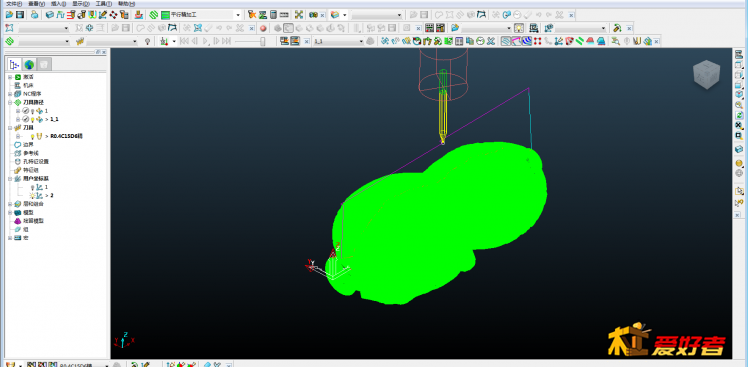Toggle light bulb of workplane 1
Image resolution: width=748 pixels, height=367 pixels.
pyautogui.click(x=33, y=187)
